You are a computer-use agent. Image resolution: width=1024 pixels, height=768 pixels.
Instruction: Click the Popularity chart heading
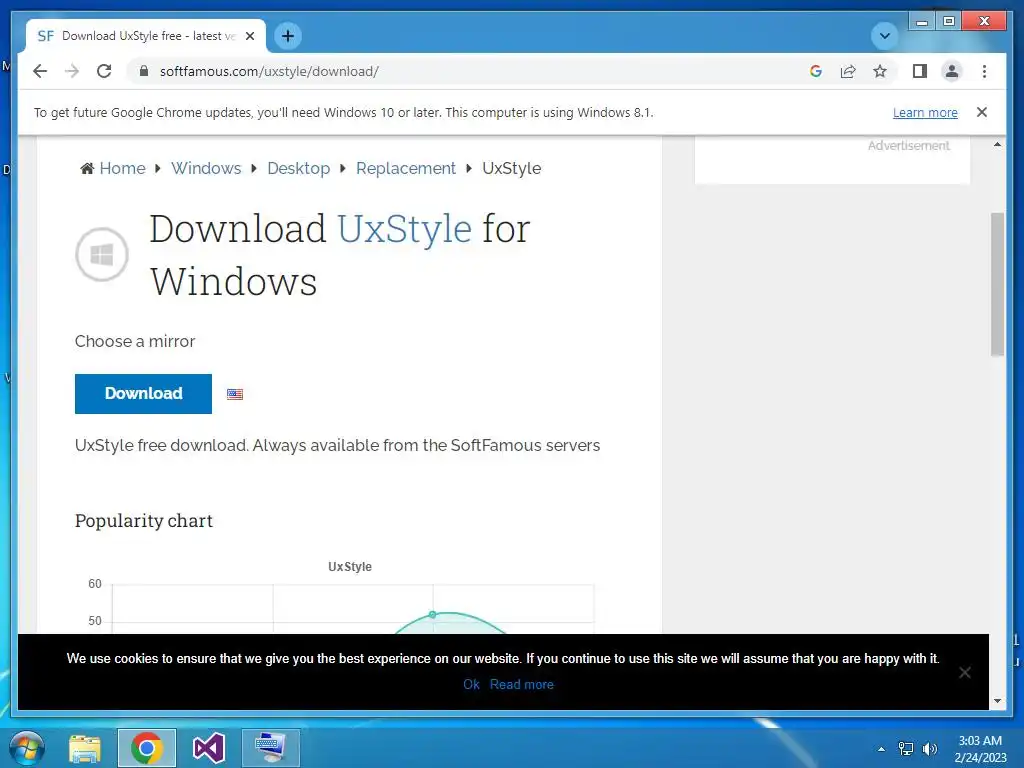click(x=144, y=520)
